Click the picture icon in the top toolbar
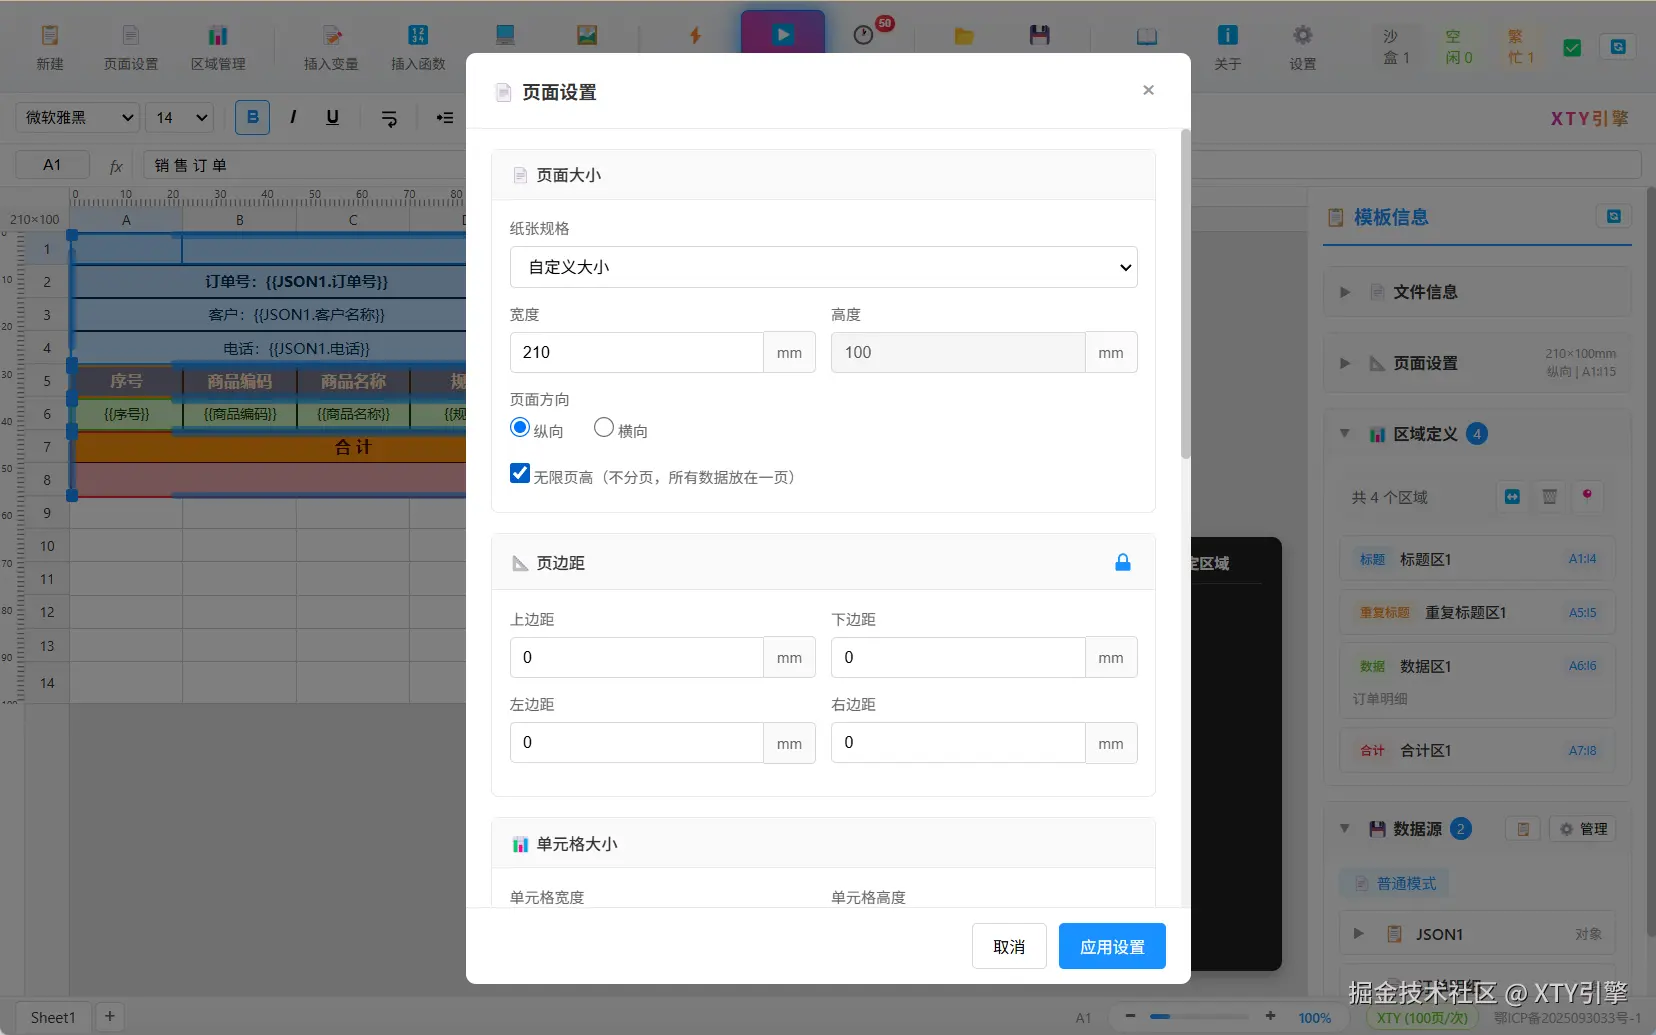This screenshot has width=1656, height=1035. (587, 36)
